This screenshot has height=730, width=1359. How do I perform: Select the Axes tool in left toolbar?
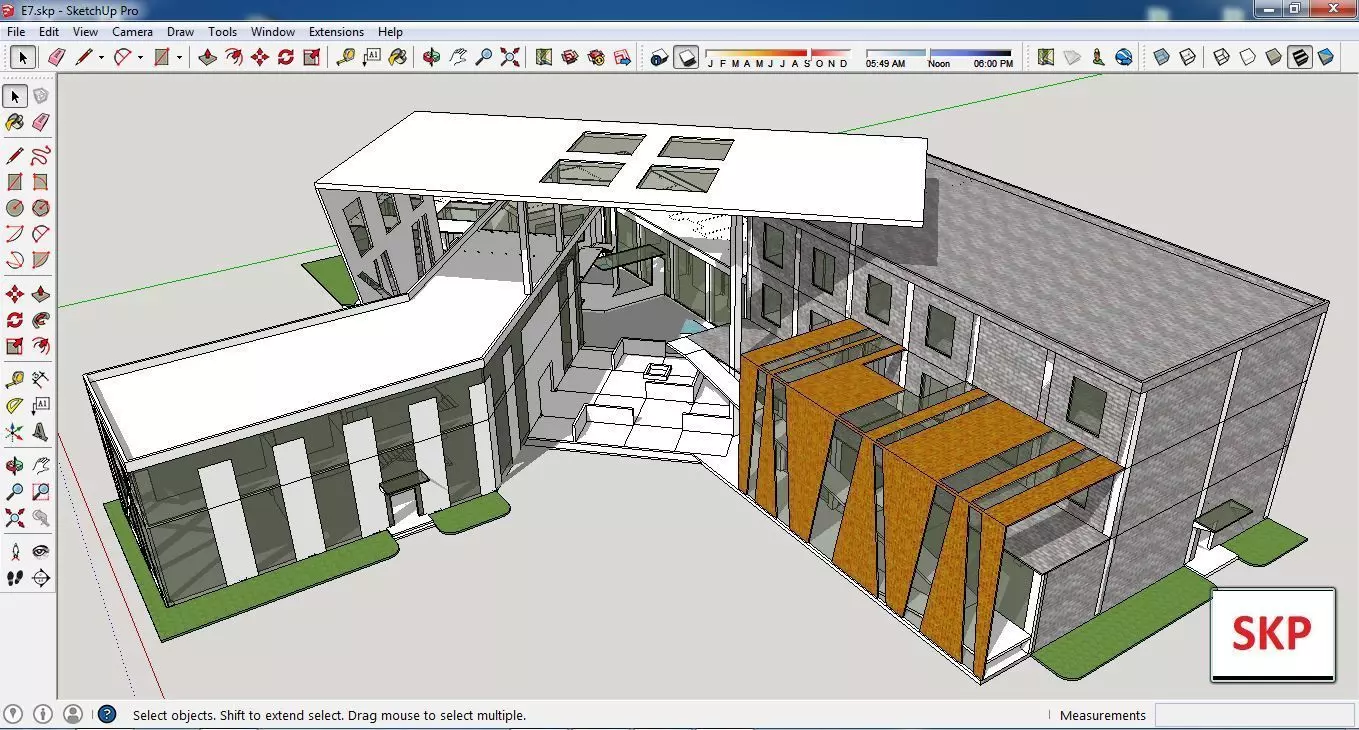14,432
